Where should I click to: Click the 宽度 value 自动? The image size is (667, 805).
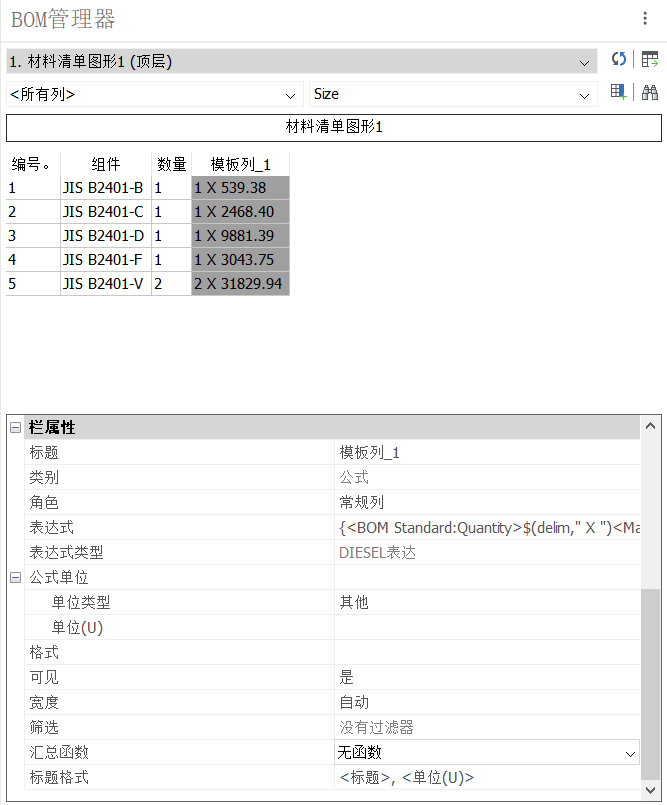(x=487, y=703)
